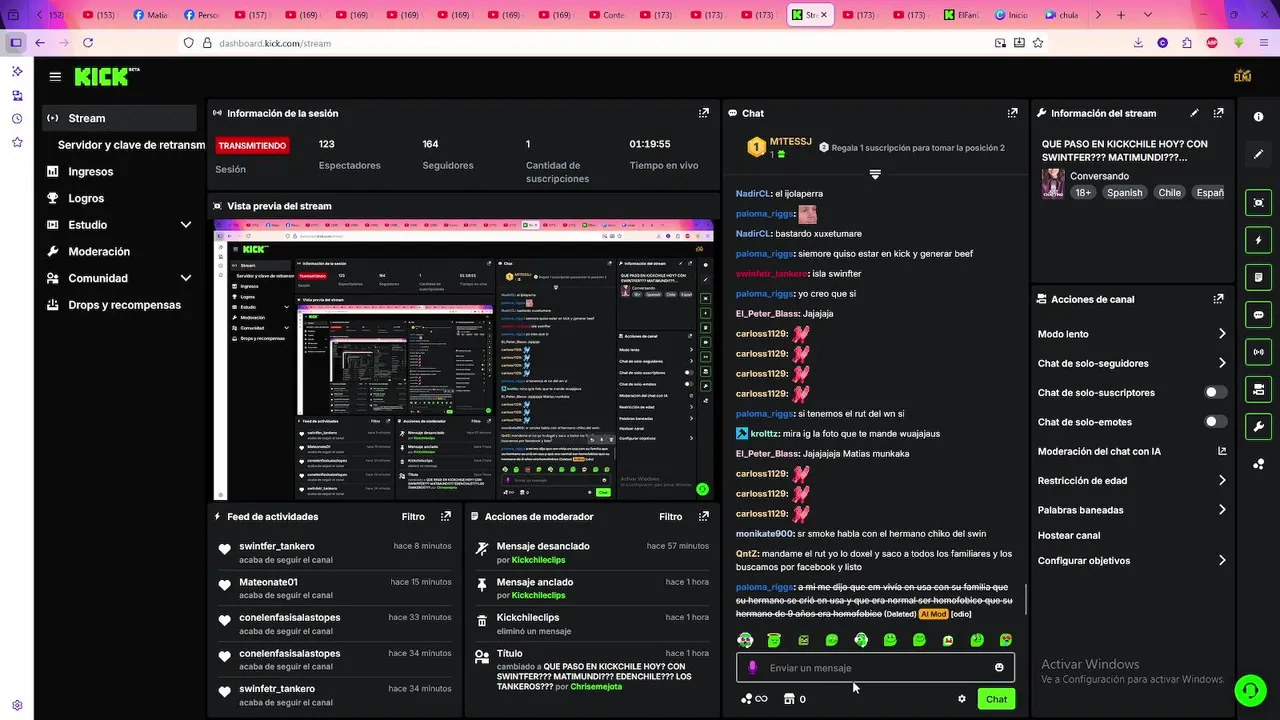Toggle the chat bubble widget icon in the right sidebar
The height and width of the screenshot is (720, 1280).
[1258, 314]
